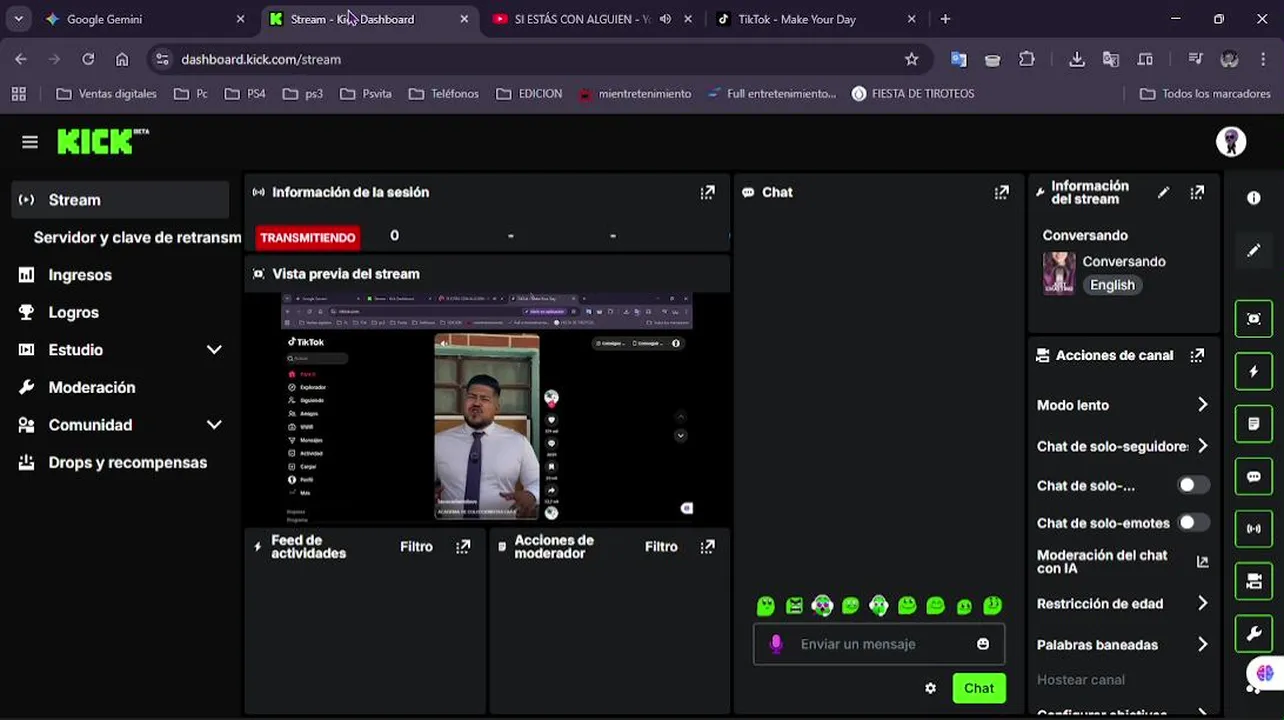1284x720 pixels.
Task: Open Servidor y clave de retransmisión
Action: [137, 237]
